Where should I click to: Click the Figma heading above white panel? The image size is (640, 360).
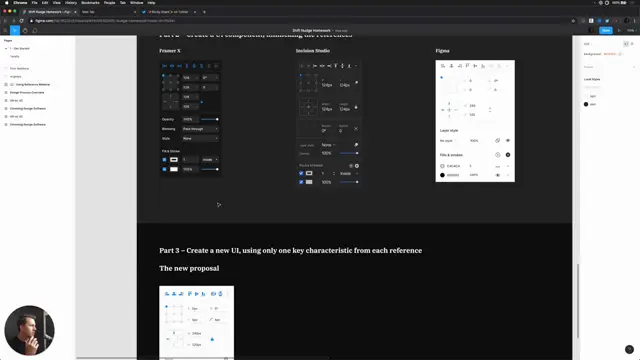(x=442, y=51)
